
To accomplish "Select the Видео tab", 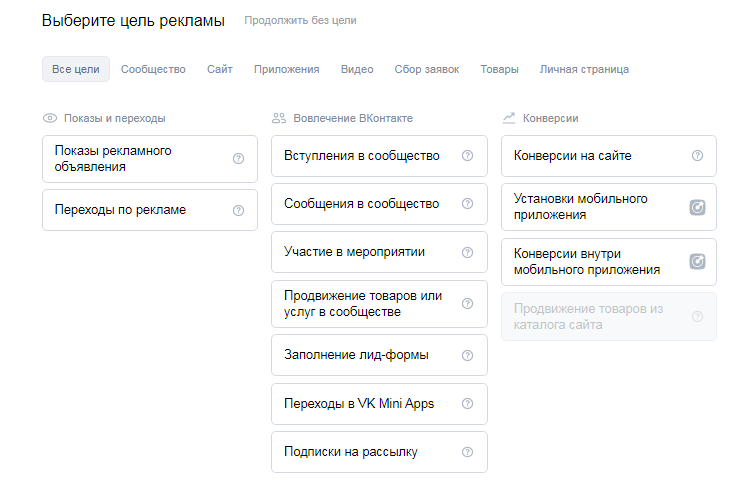I will coord(357,69).
